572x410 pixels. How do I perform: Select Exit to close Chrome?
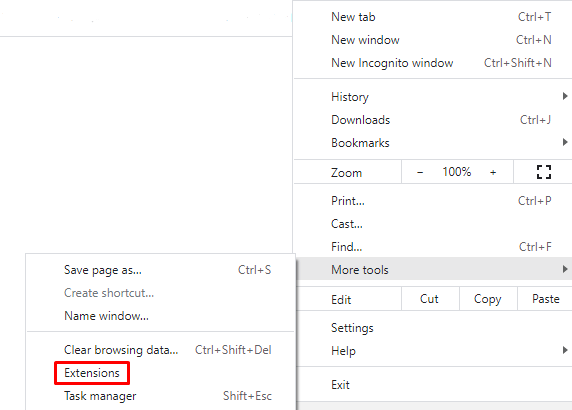[x=433, y=384]
